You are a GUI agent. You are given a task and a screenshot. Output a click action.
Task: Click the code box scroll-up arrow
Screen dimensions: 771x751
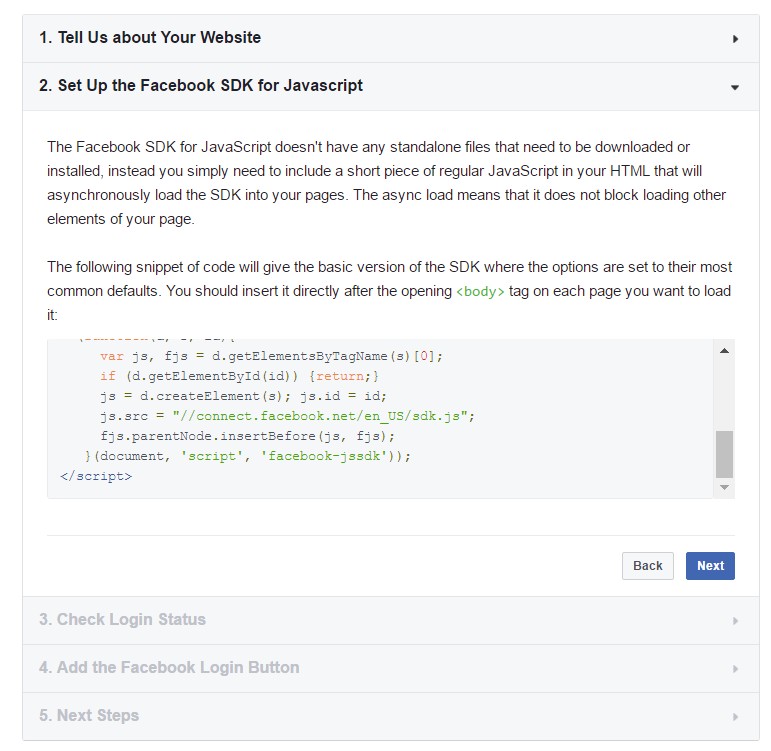pyautogui.click(x=724, y=351)
